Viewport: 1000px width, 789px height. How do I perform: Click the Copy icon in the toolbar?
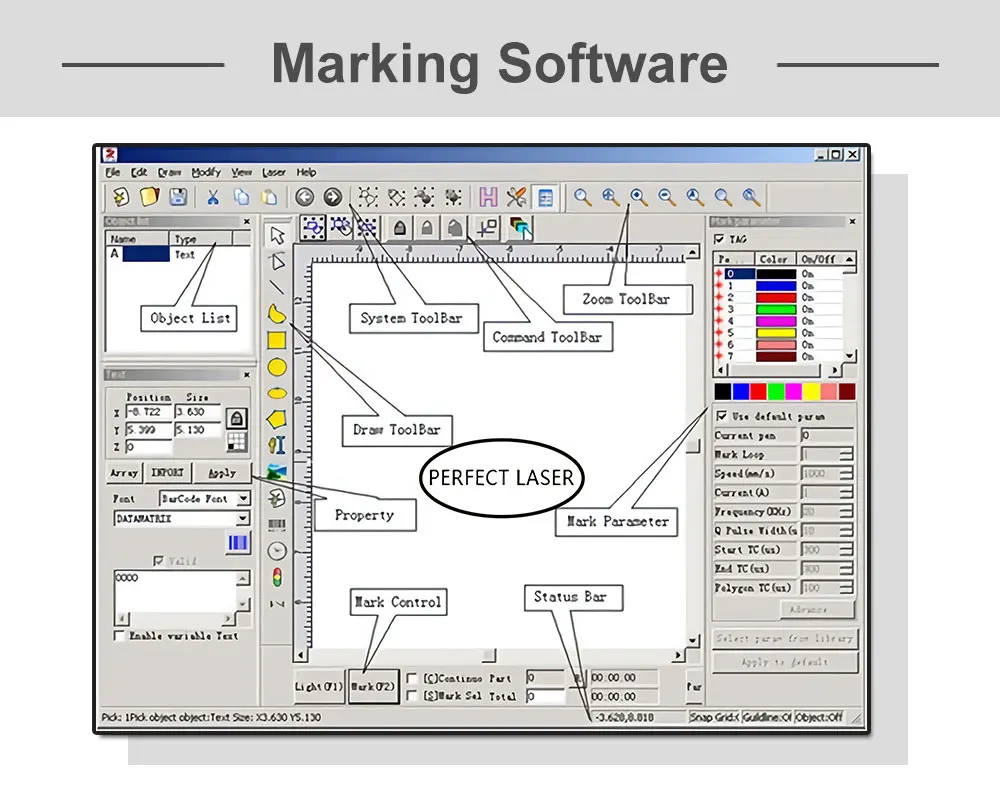click(241, 197)
